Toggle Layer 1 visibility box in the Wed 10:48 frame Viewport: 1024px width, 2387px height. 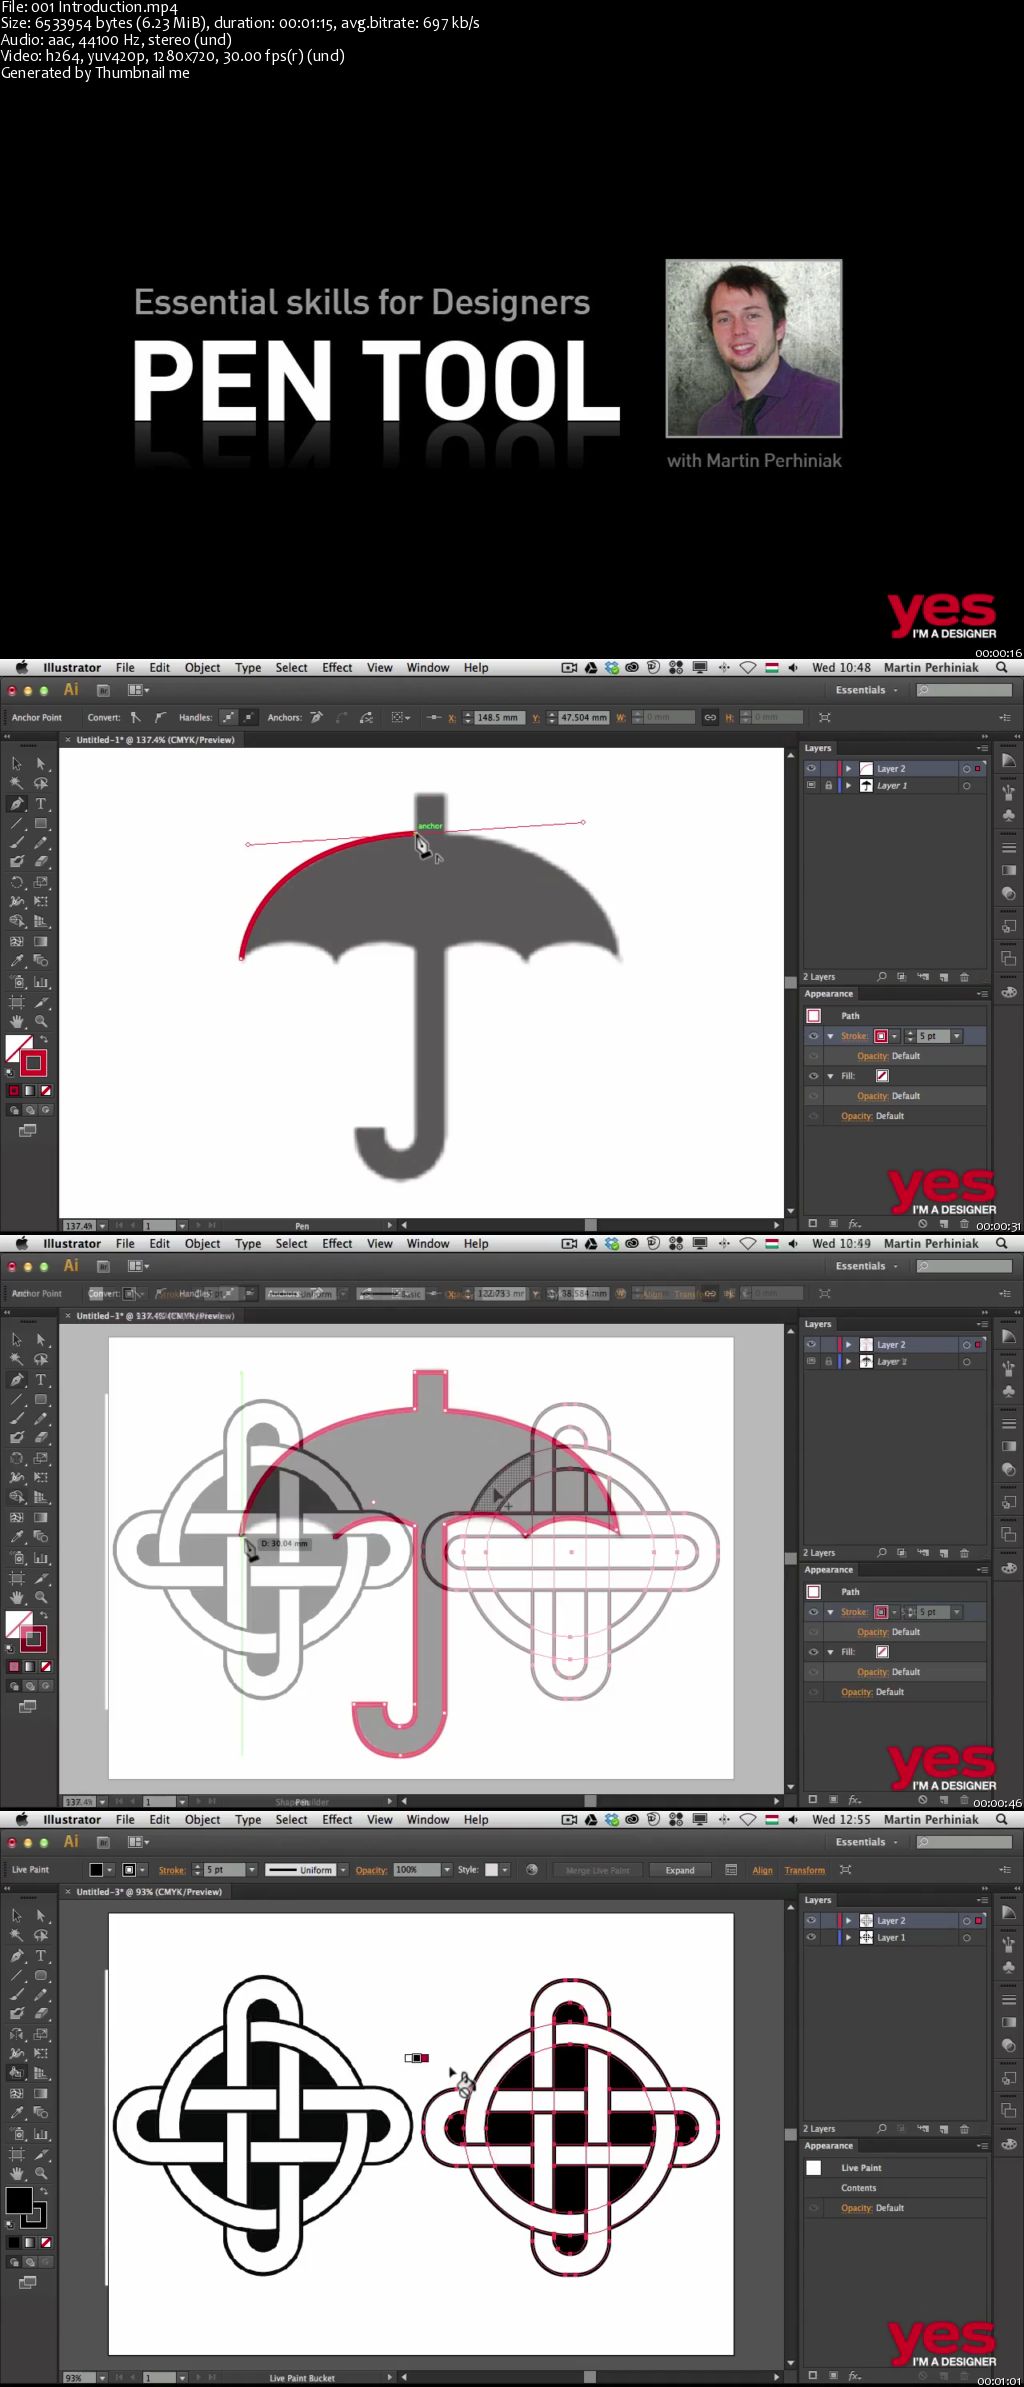pyautogui.click(x=811, y=786)
